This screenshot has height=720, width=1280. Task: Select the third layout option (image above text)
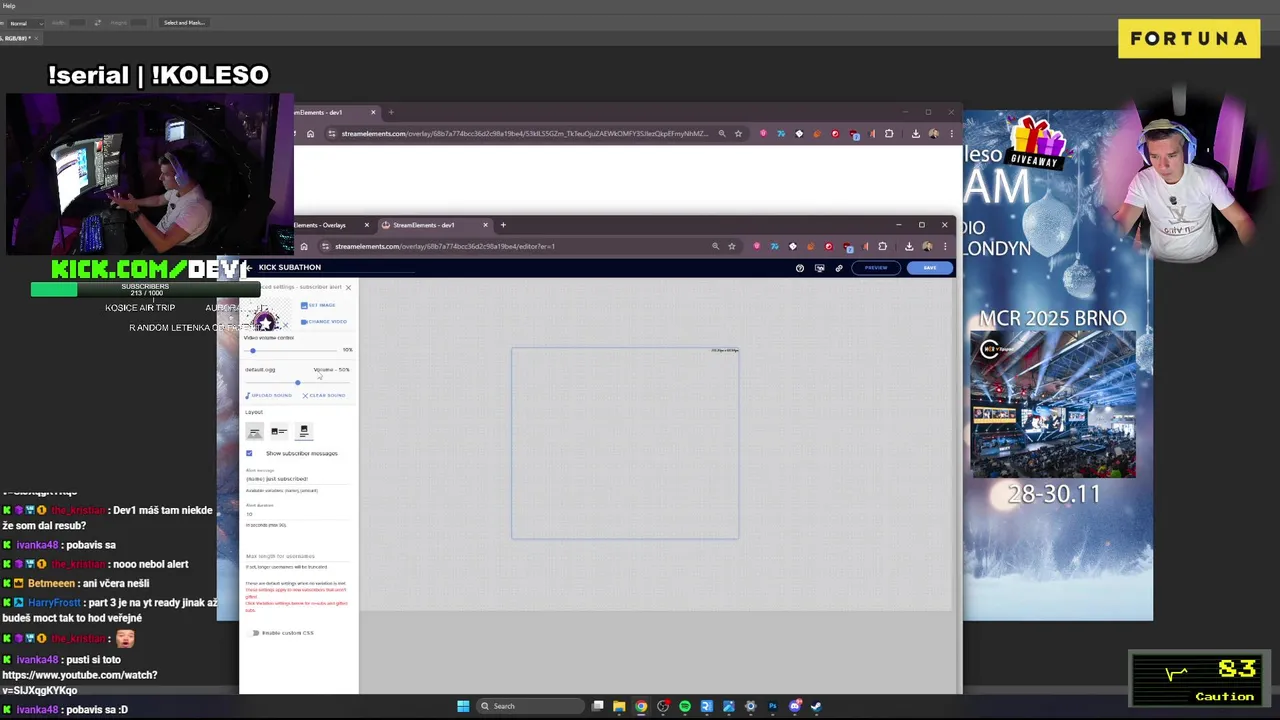[304, 431]
